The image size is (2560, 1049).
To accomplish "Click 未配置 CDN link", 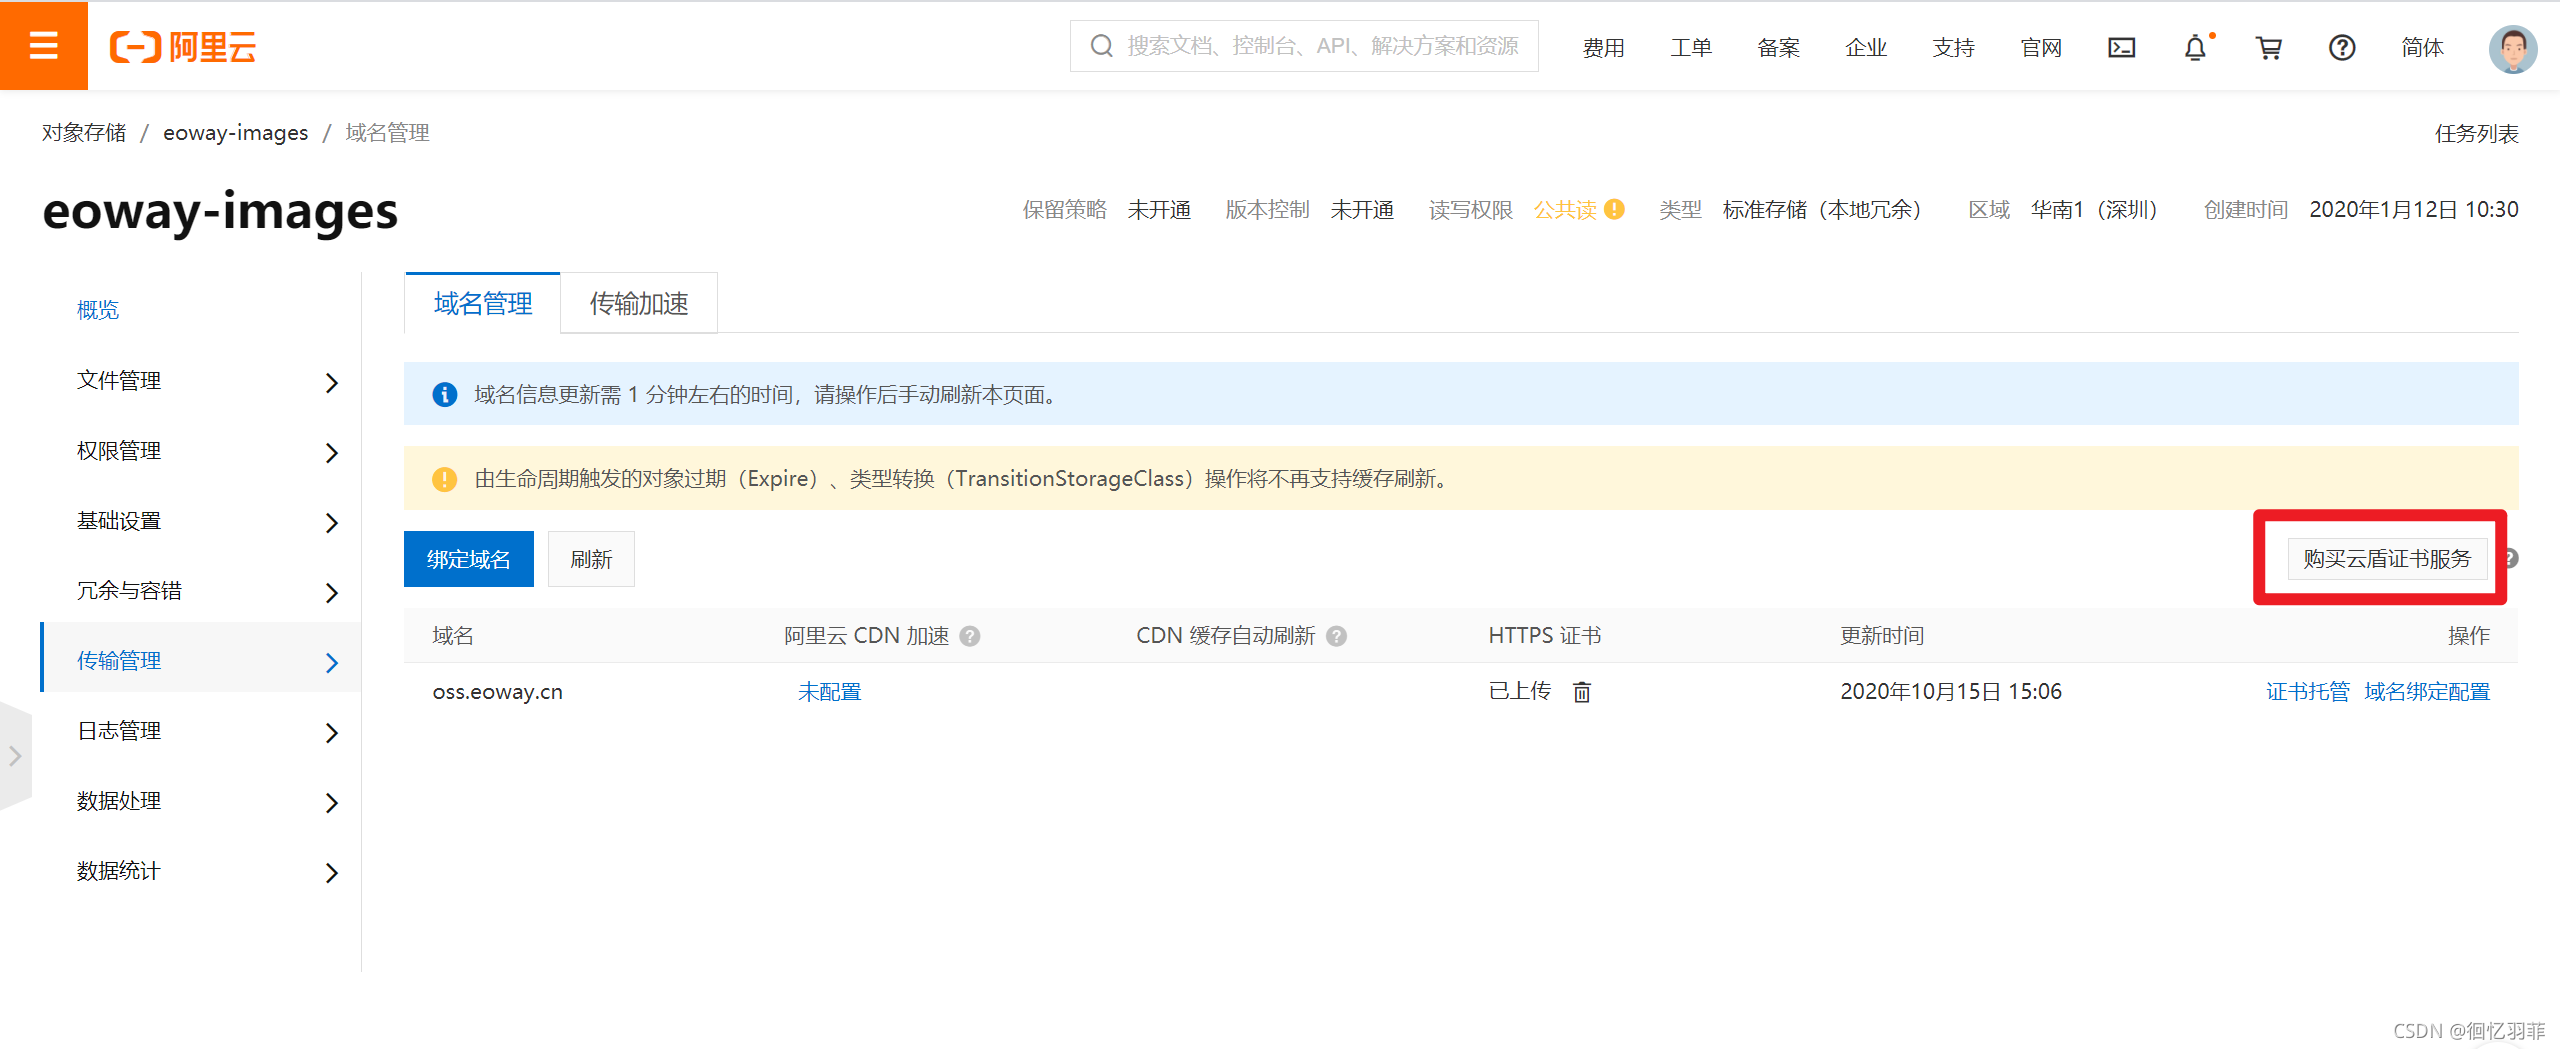I will tap(829, 691).
